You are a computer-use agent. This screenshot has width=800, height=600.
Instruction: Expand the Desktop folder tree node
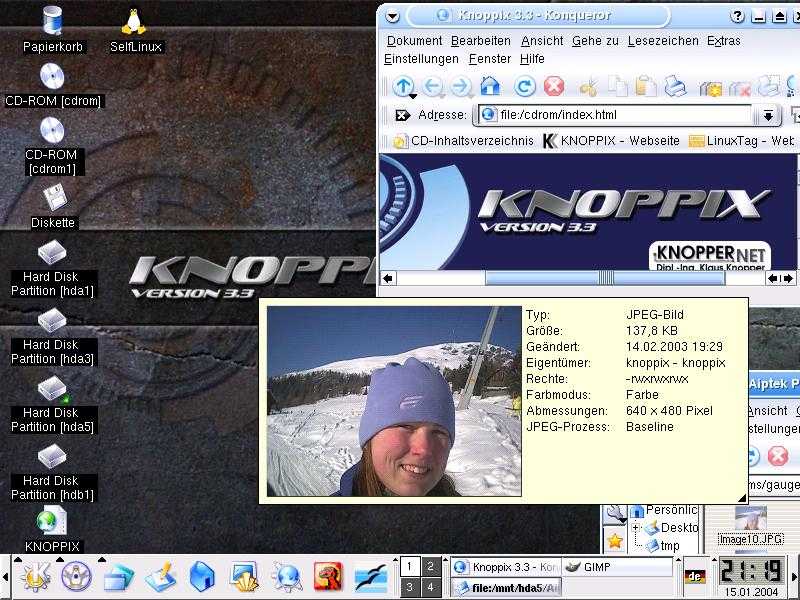636,527
